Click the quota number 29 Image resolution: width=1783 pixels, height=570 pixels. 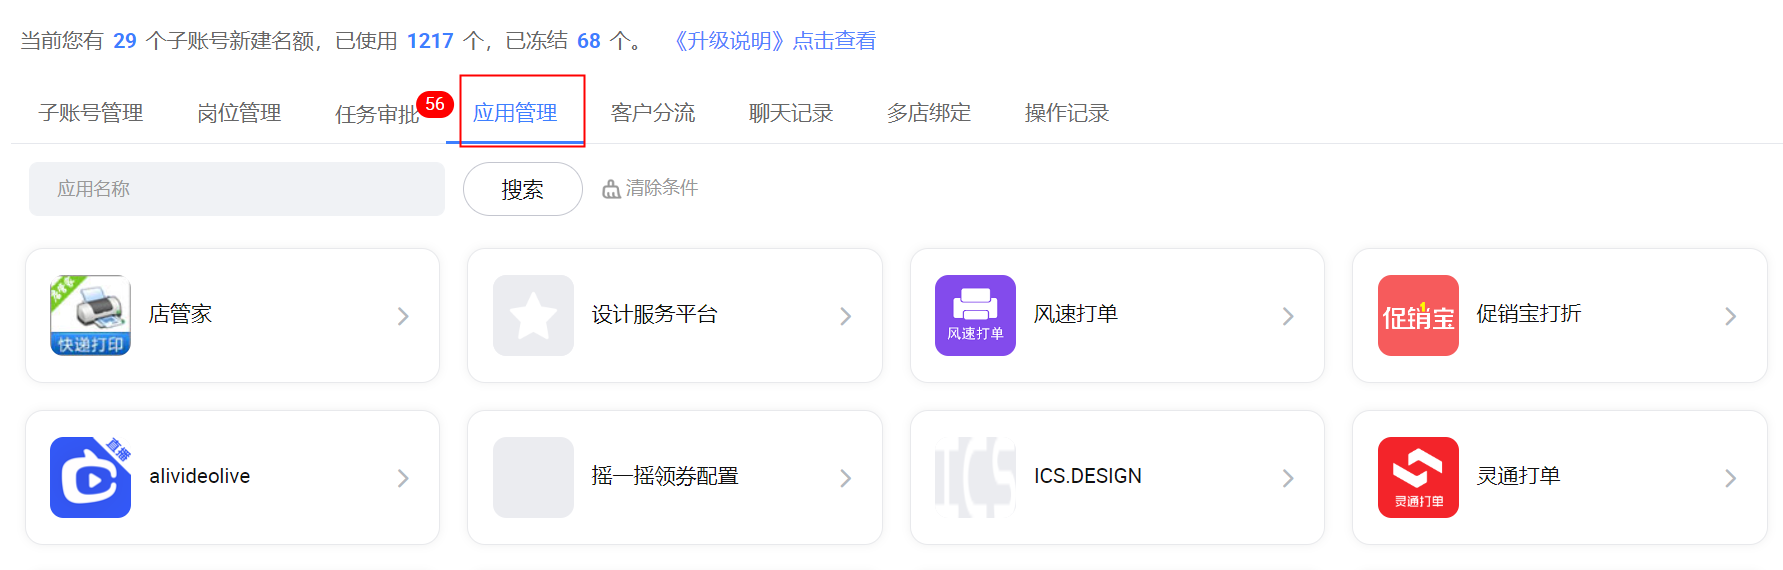[125, 41]
